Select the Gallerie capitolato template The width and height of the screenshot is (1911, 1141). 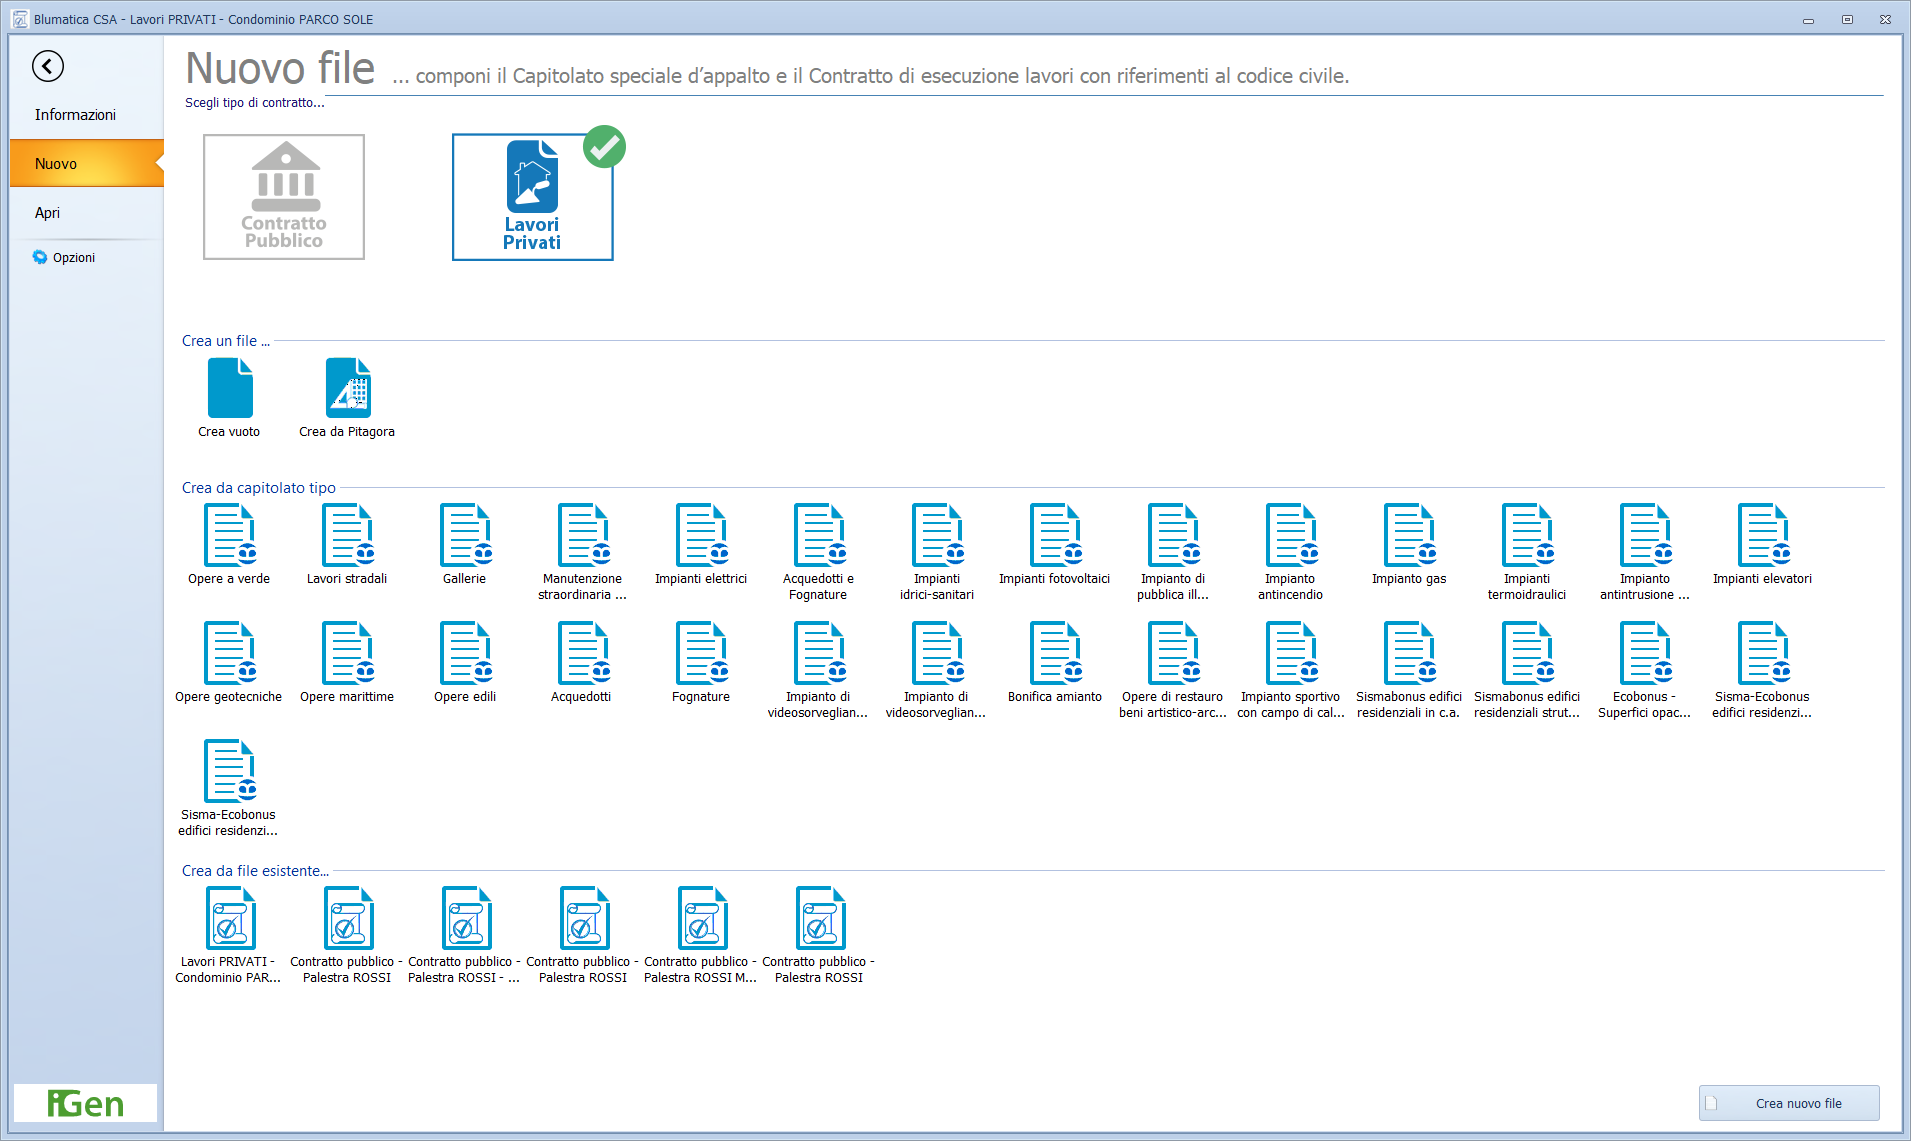(x=465, y=537)
